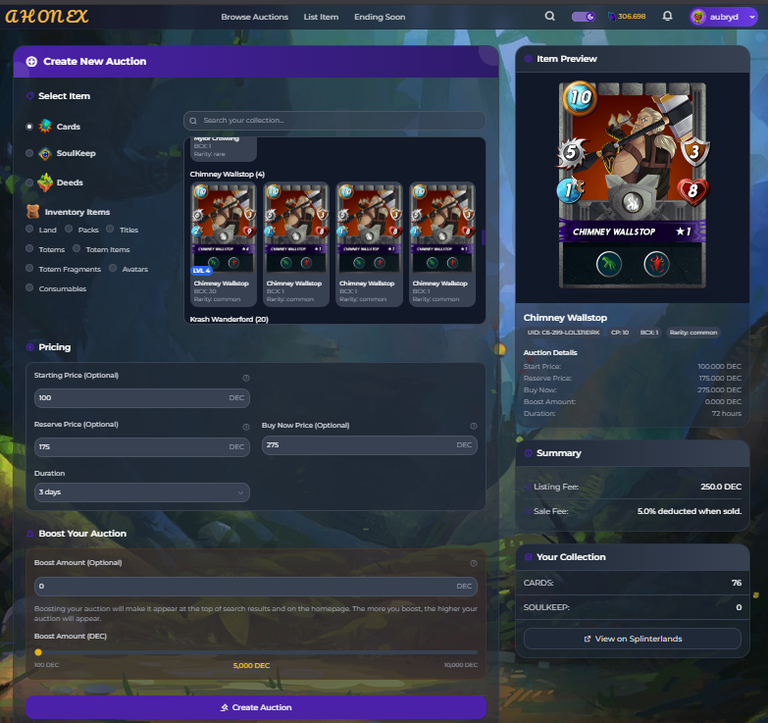Viewport: 768px width, 723px height.
Task: Open View on Splinterlands link
Action: click(x=632, y=639)
